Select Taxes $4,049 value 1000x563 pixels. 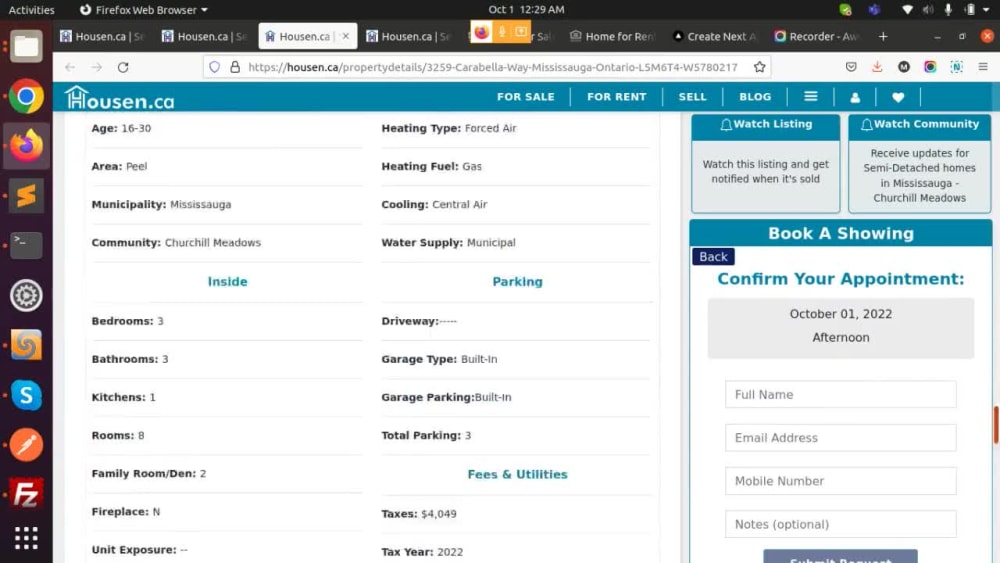[x=439, y=514]
